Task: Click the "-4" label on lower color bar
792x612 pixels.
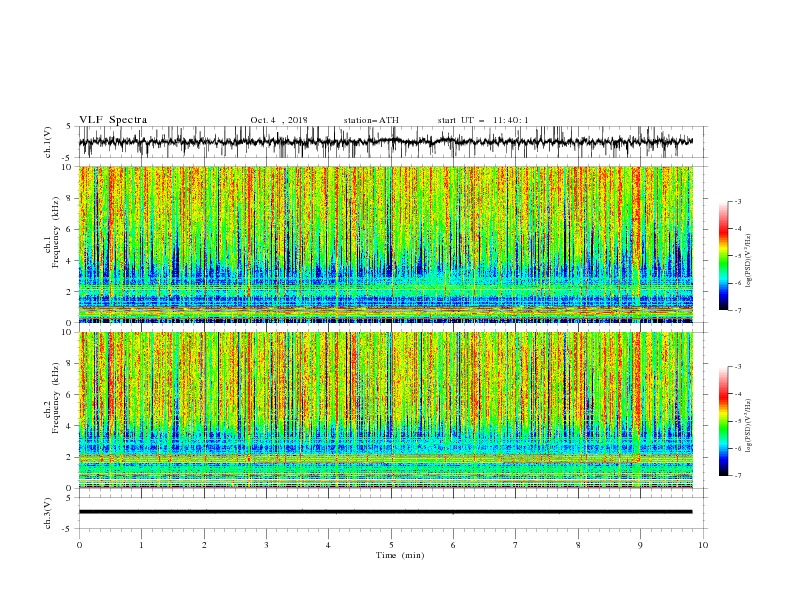Action: click(738, 394)
